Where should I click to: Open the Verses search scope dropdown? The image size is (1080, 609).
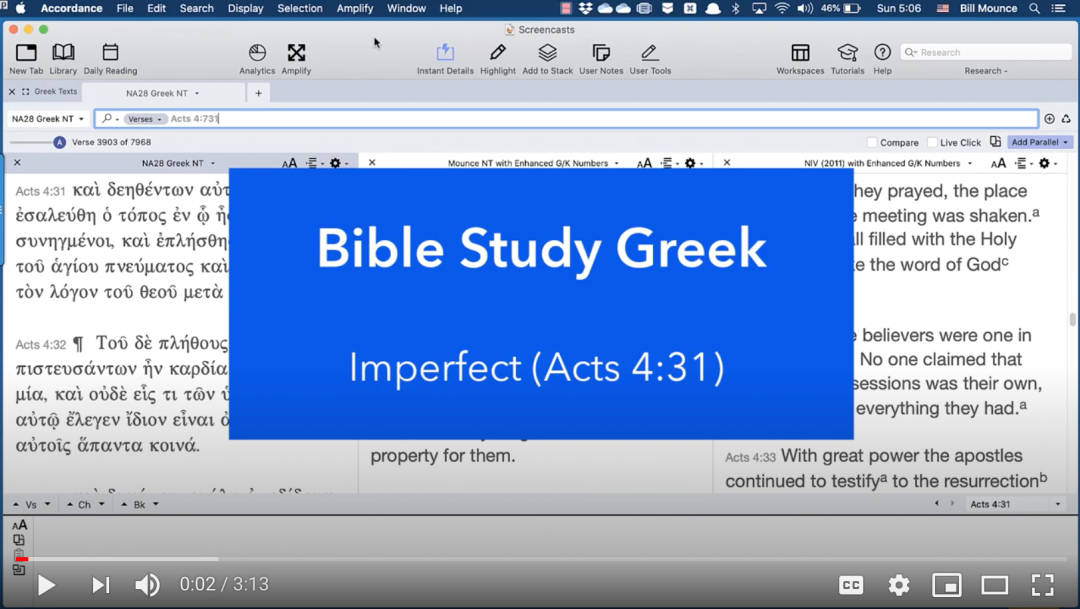point(144,119)
